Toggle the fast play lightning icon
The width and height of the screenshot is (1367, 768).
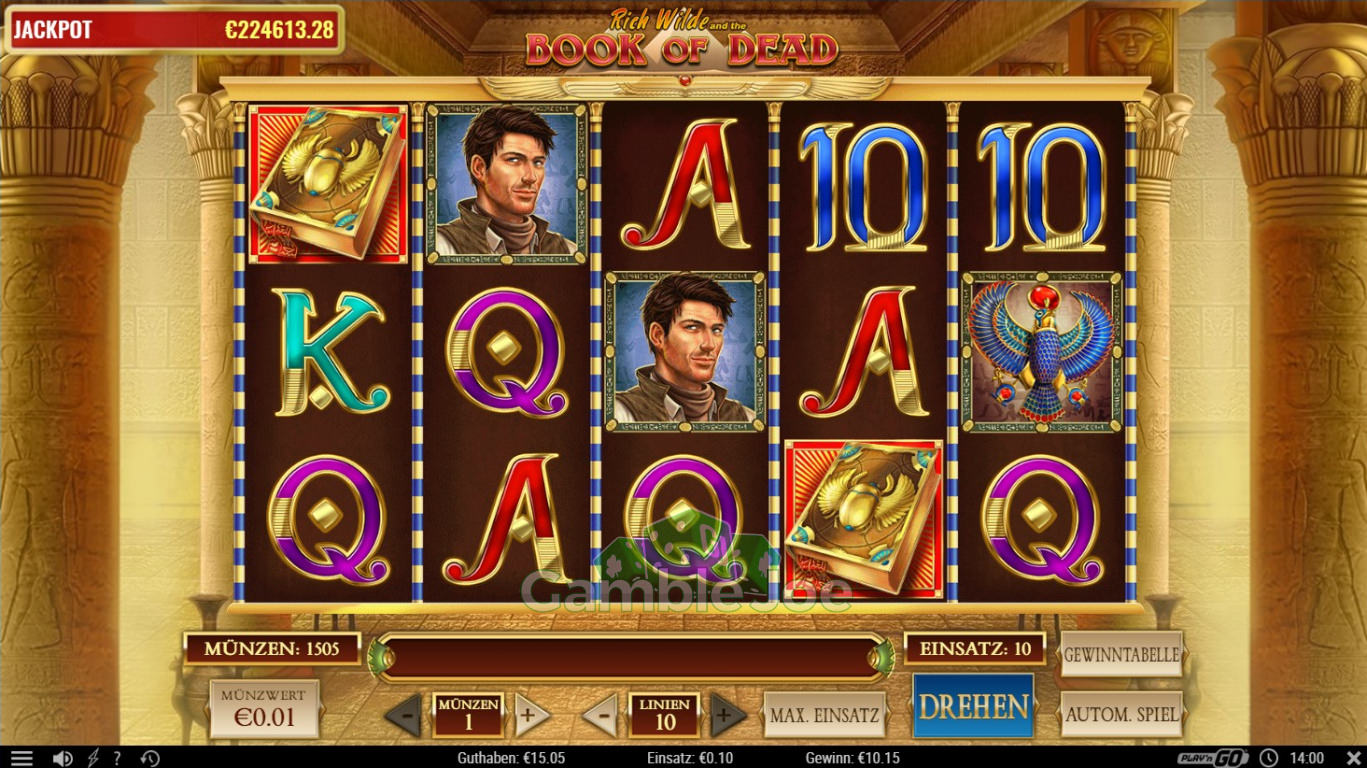[x=94, y=758]
